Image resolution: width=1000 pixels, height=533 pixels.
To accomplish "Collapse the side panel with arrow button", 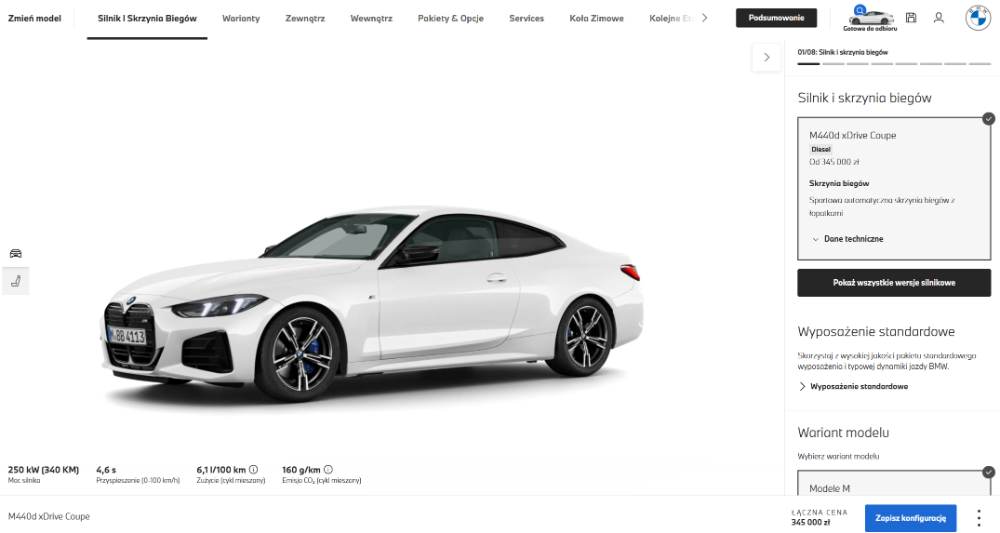I will tap(767, 57).
